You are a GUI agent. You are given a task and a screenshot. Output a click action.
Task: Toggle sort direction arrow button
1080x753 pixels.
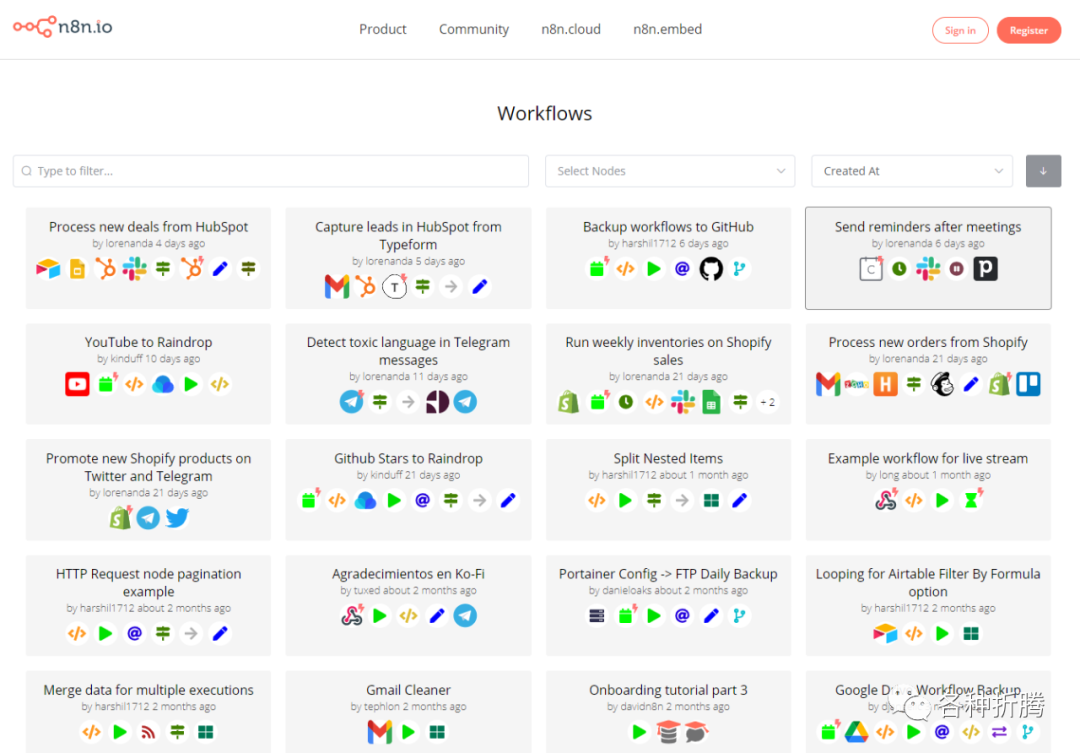click(x=1043, y=171)
